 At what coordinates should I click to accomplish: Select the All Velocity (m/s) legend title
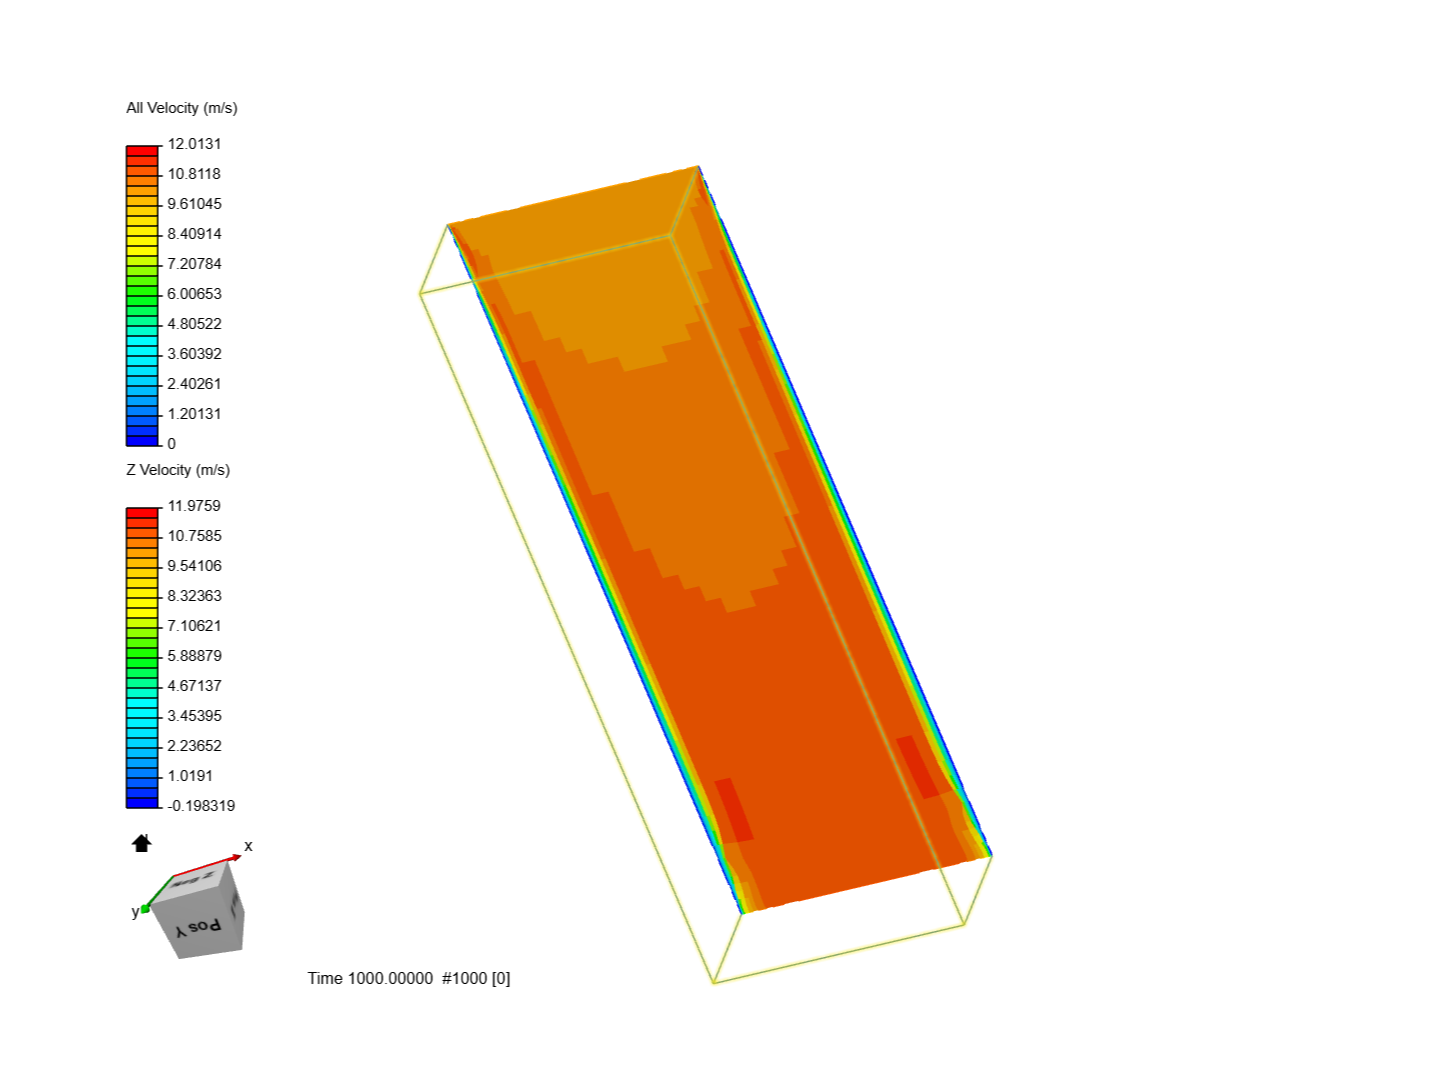coord(182,108)
